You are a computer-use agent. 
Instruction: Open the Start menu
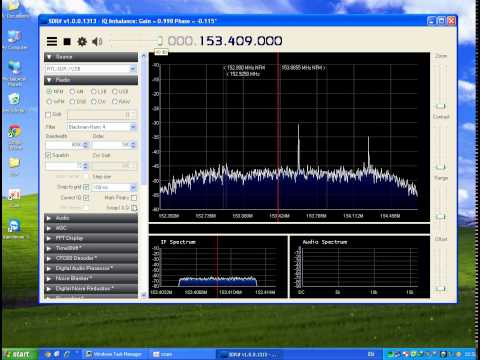point(19,354)
